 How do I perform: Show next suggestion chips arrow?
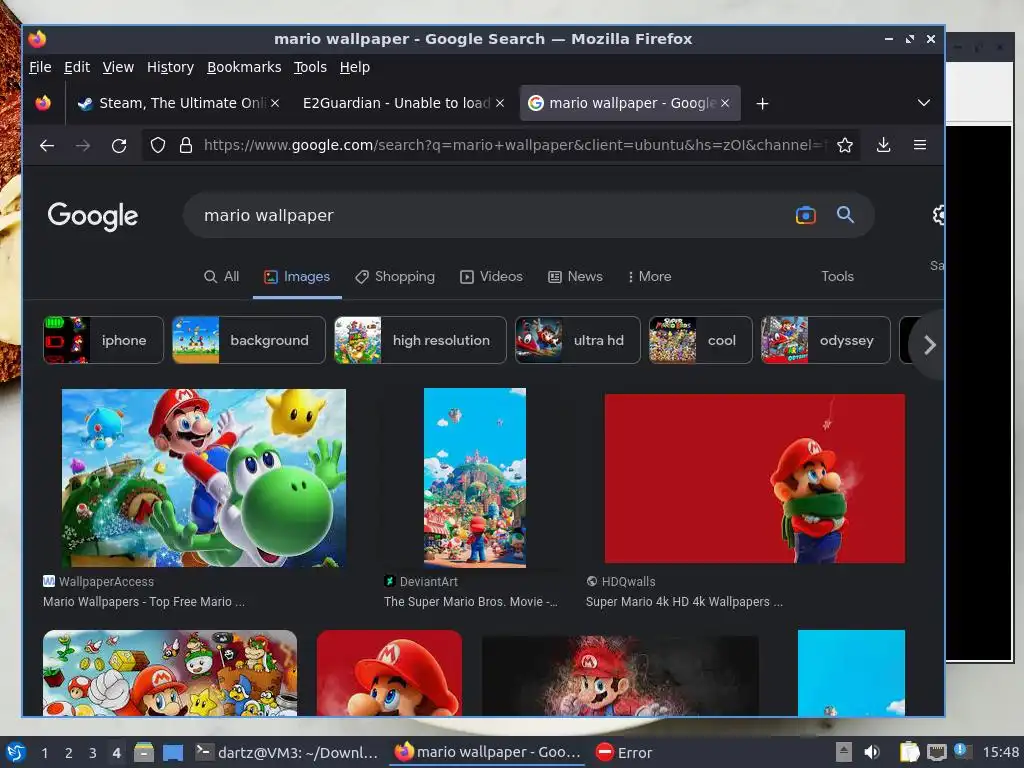tap(929, 344)
